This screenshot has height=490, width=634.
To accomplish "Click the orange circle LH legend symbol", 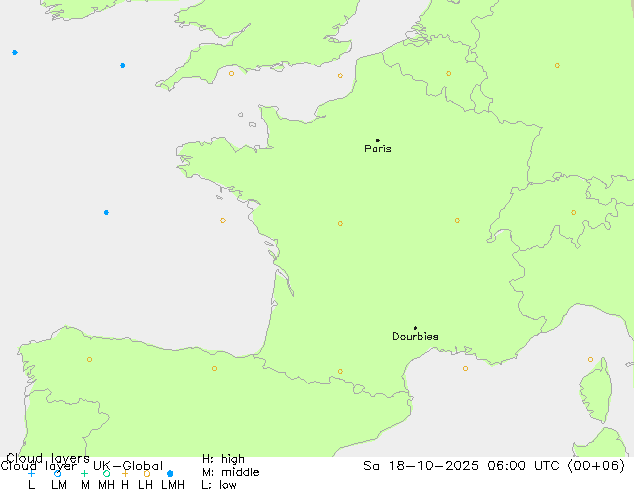I will 147,473.
